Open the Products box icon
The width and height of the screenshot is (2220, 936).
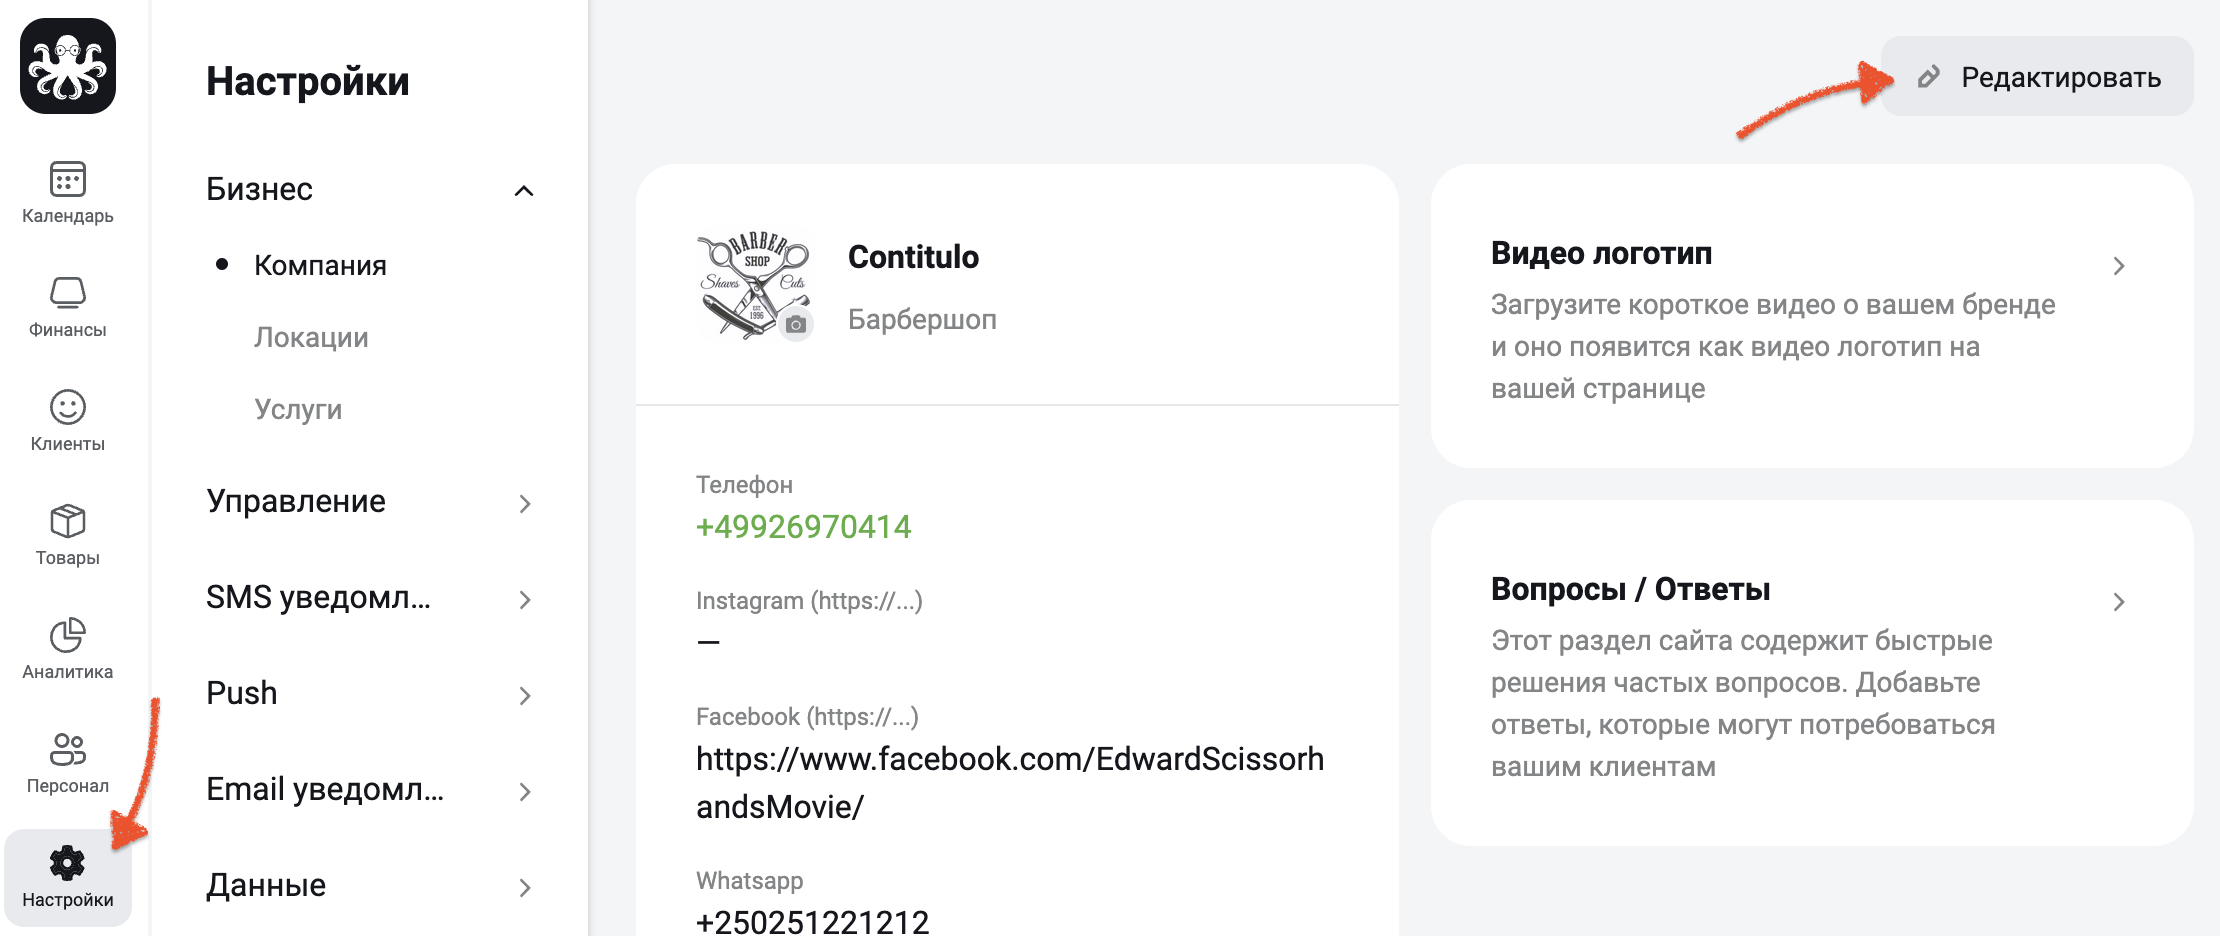tap(68, 521)
